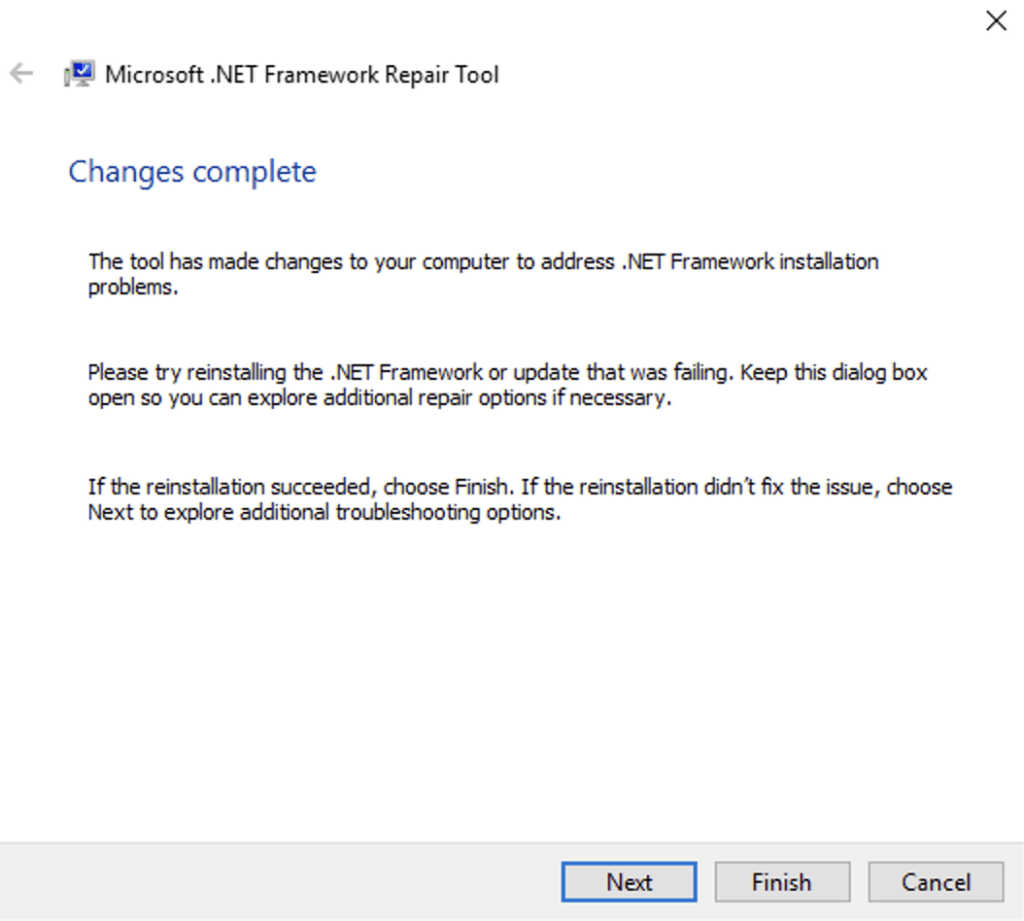The image size is (1024, 921).
Task: Click the Repair Tool application icon
Action: pos(79,74)
